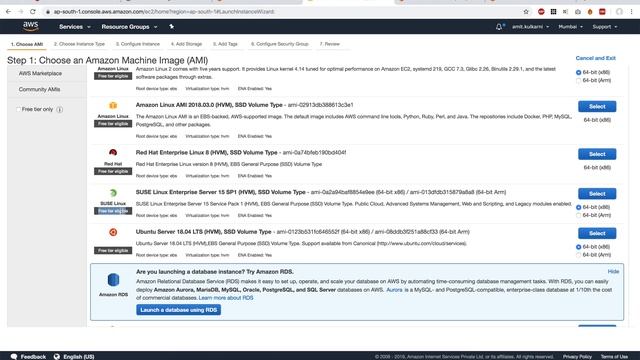
Task: Open the Aurora link in banner
Action: pos(394,290)
